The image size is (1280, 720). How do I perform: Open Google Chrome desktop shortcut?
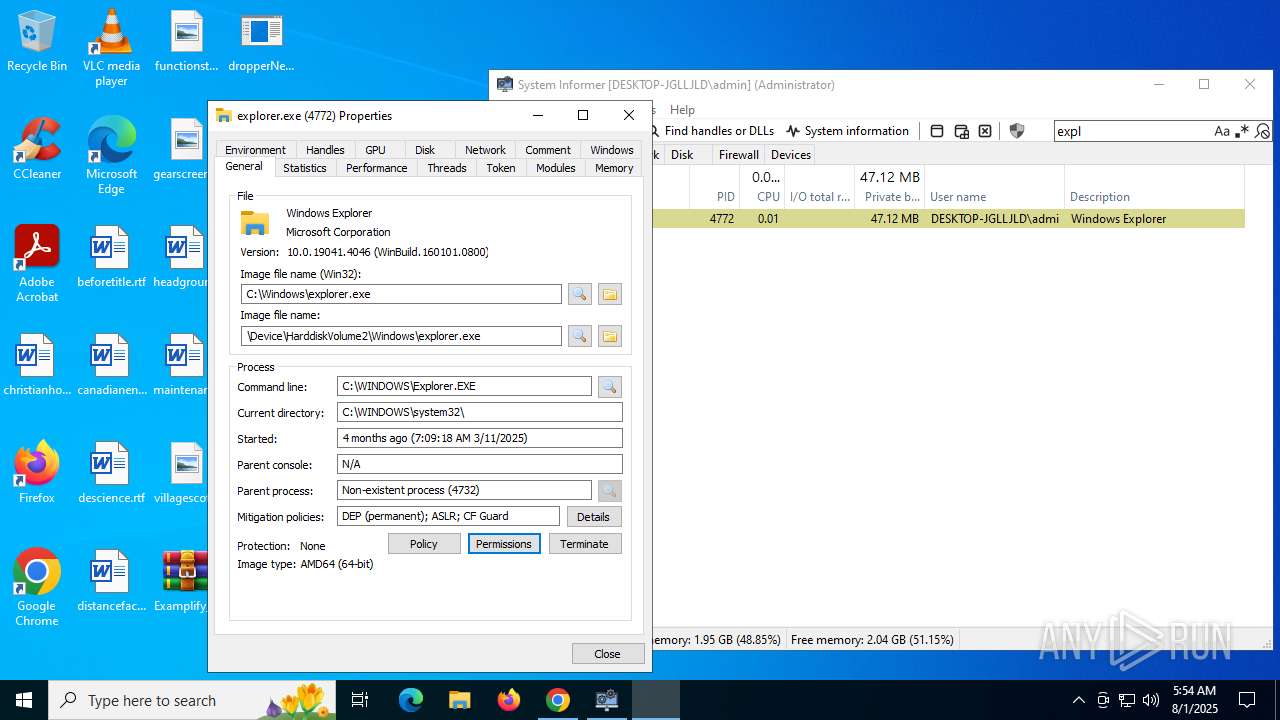point(37,588)
